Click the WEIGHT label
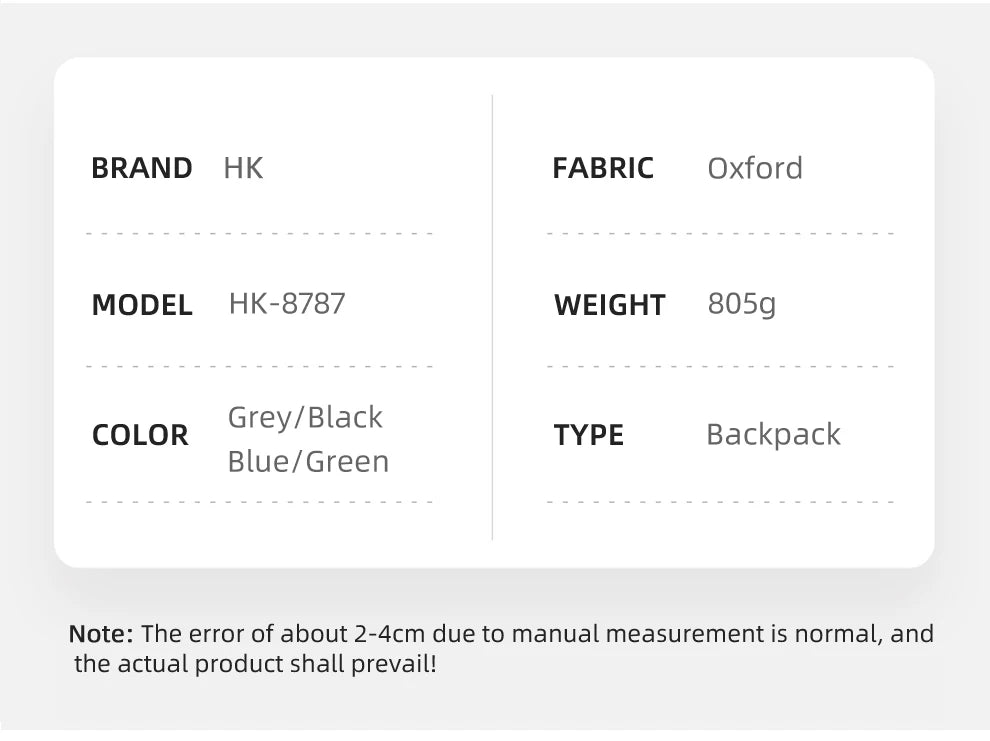The image size is (990, 741). (610, 305)
